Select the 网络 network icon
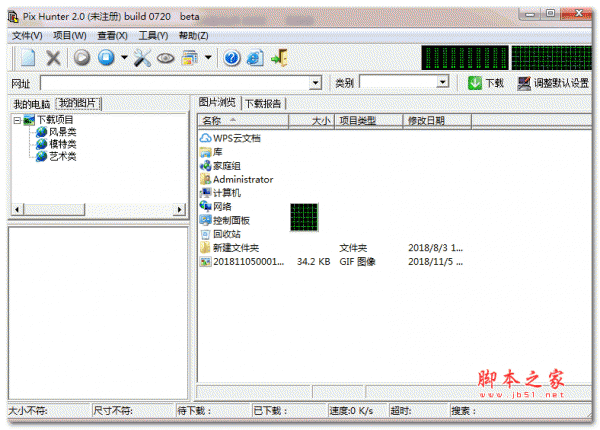600x430 pixels. pyautogui.click(x=205, y=207)
